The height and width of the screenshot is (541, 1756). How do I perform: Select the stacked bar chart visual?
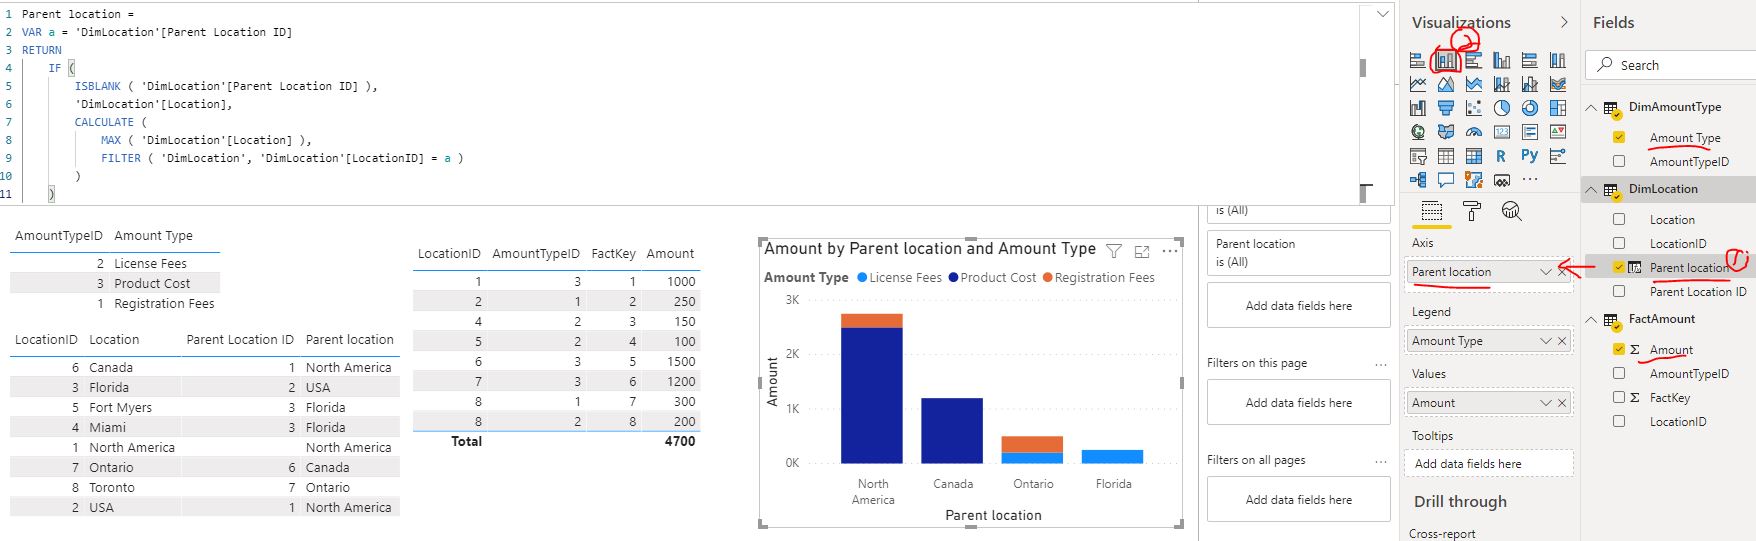click(1418, 60)
